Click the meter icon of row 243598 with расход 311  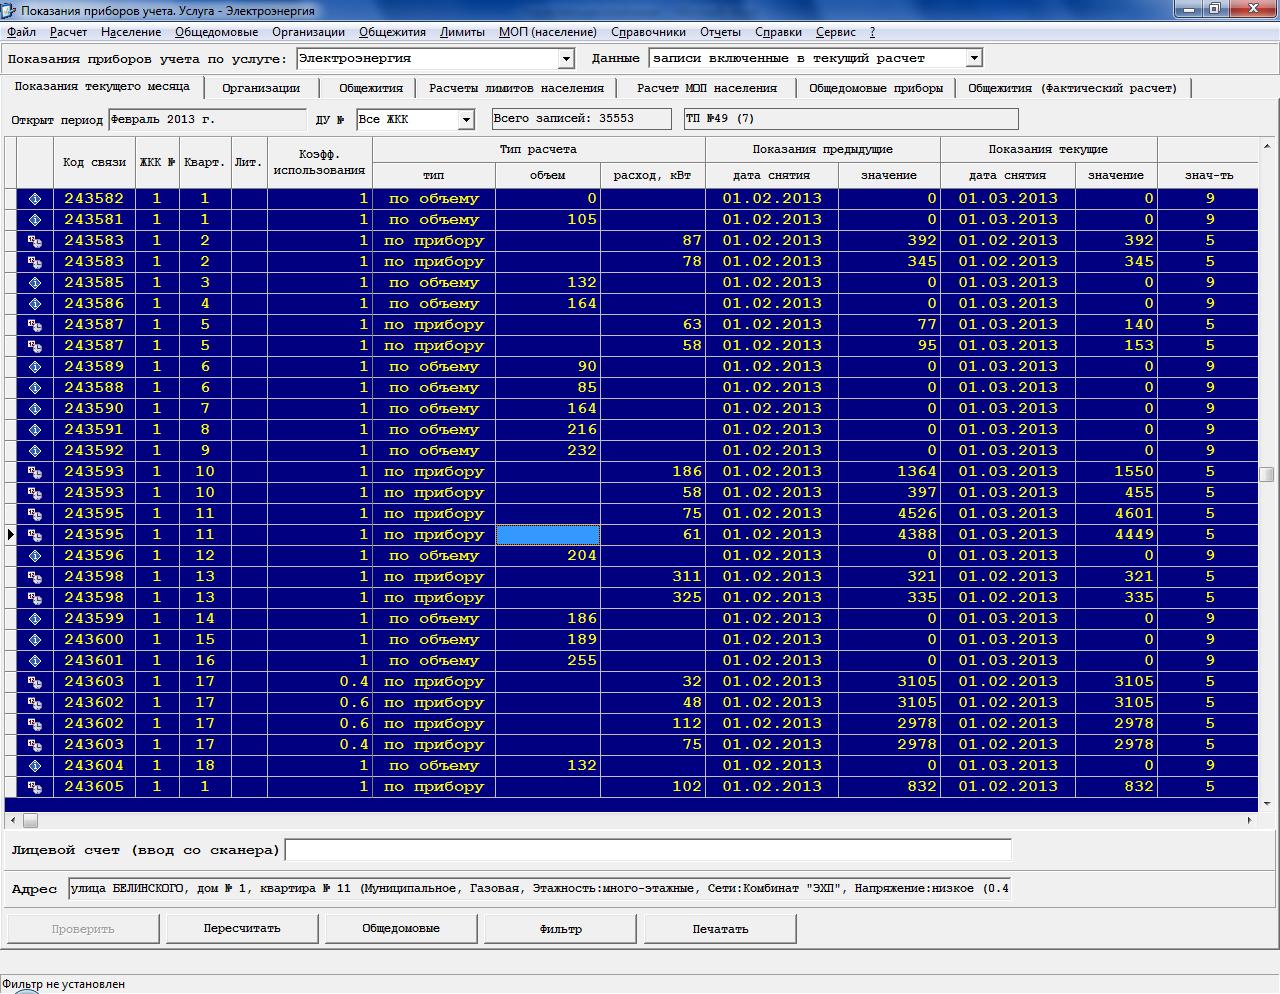tap(34, 577)
